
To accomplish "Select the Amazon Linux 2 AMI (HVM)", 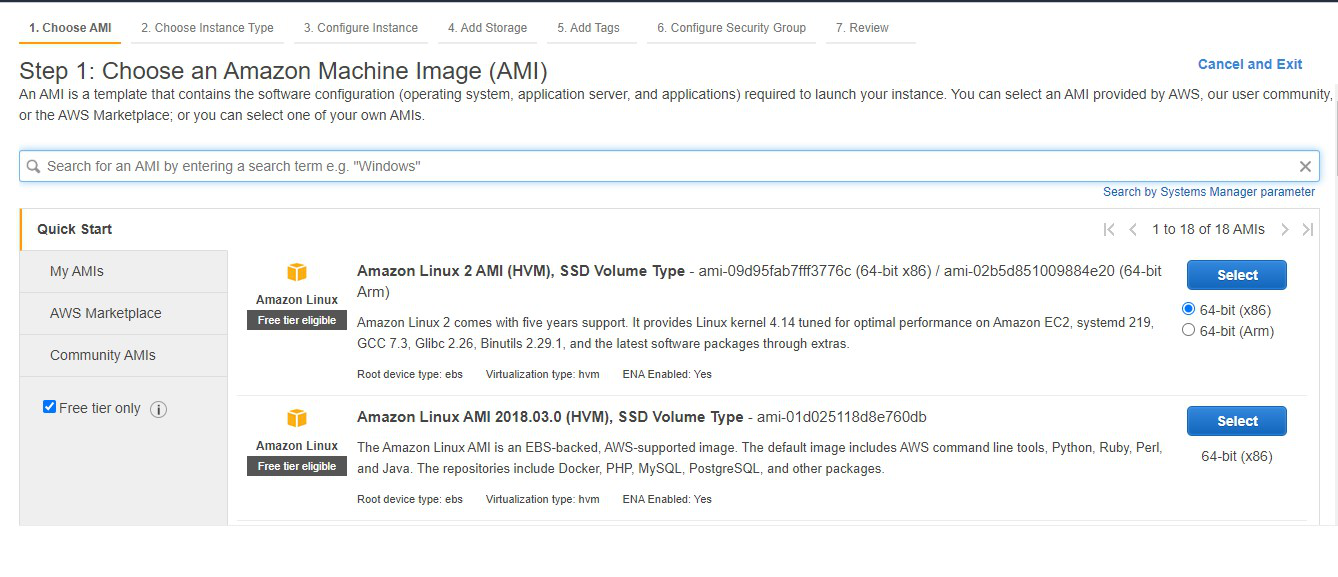I will click(x=1236, y=275).
